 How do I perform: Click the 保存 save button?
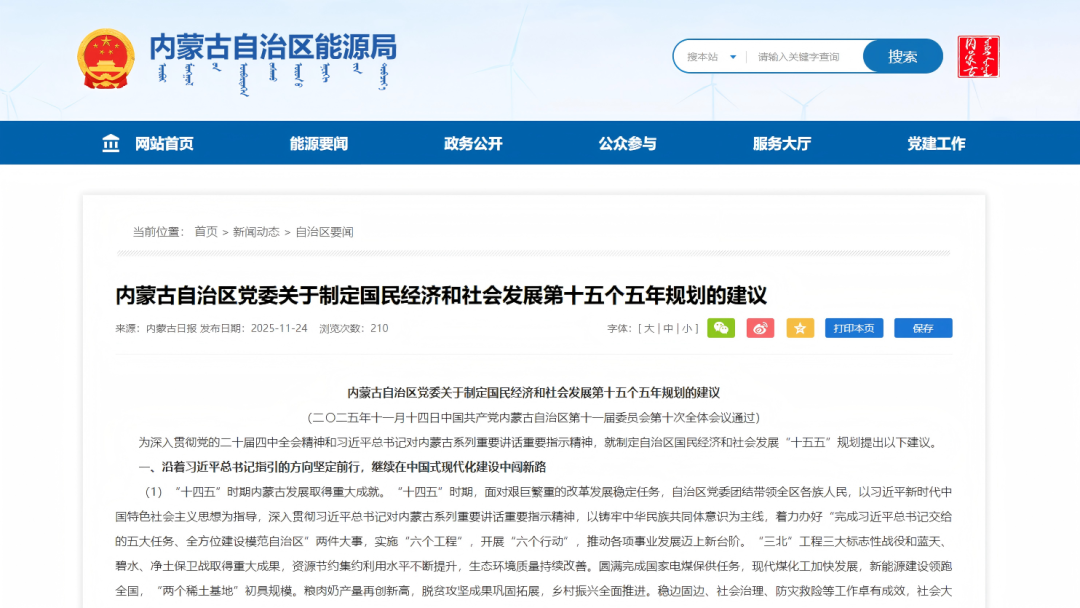tap(923, 328)
